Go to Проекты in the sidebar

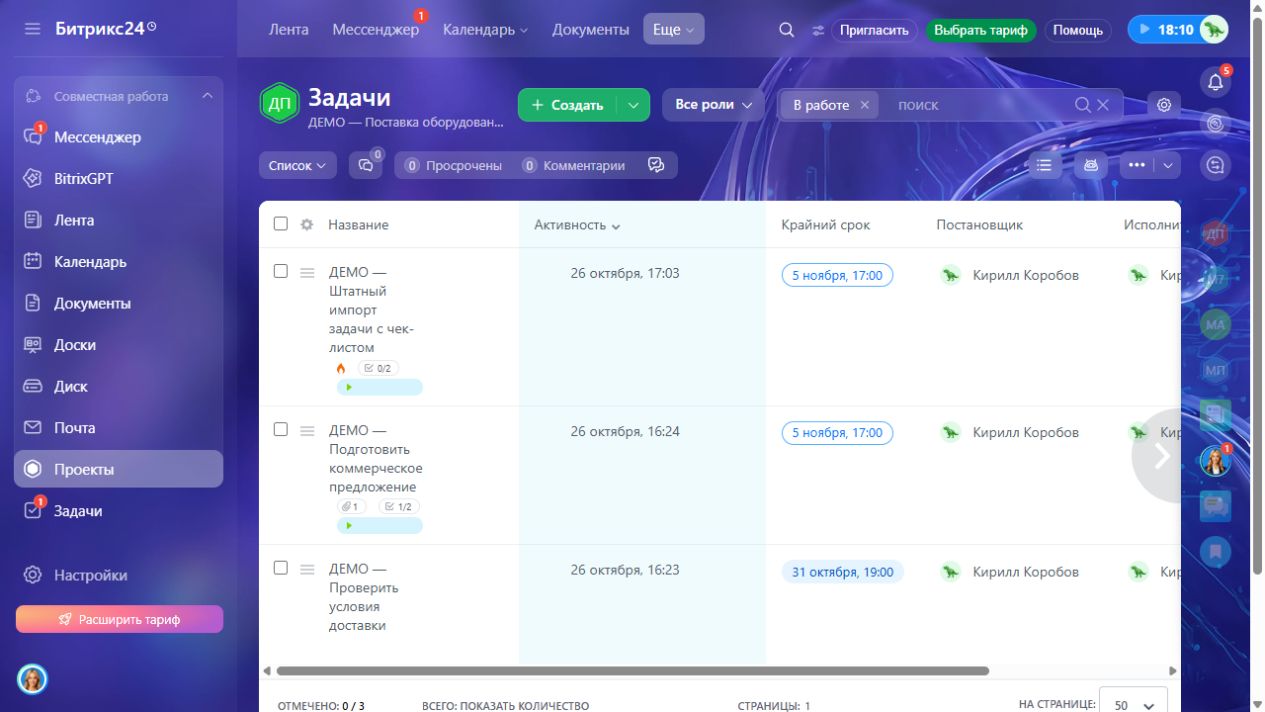tap(118, 469)
